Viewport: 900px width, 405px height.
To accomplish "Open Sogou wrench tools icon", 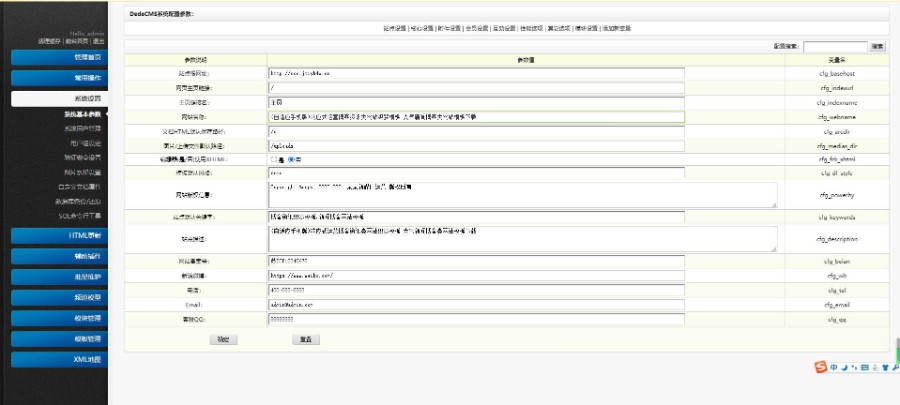I will [x=895, y=368].
